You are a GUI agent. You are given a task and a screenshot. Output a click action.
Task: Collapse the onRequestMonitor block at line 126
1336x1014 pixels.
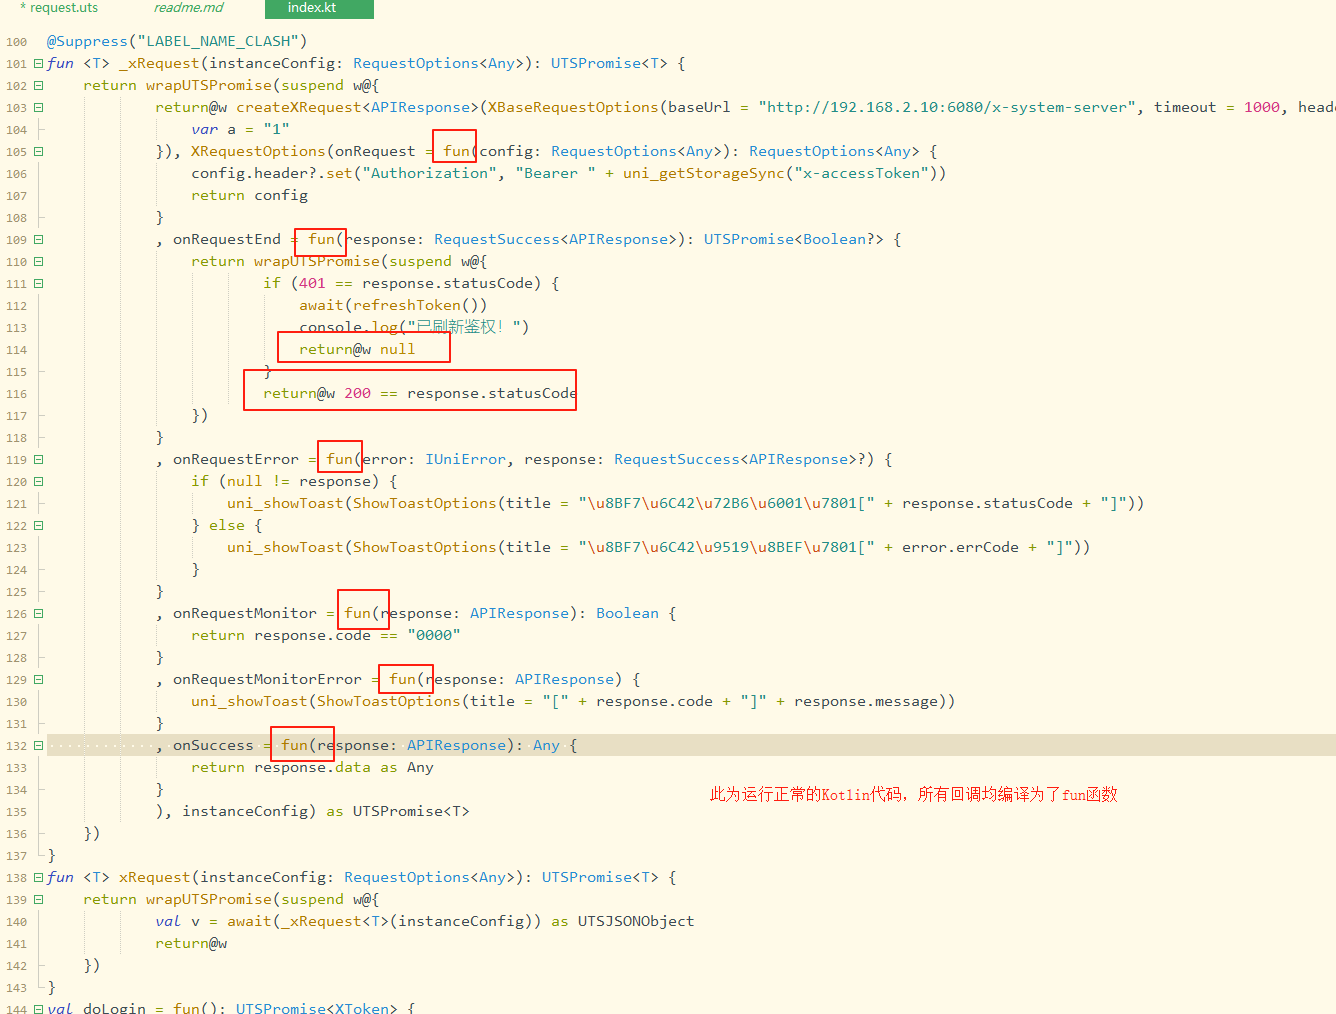tap(38, 613)
